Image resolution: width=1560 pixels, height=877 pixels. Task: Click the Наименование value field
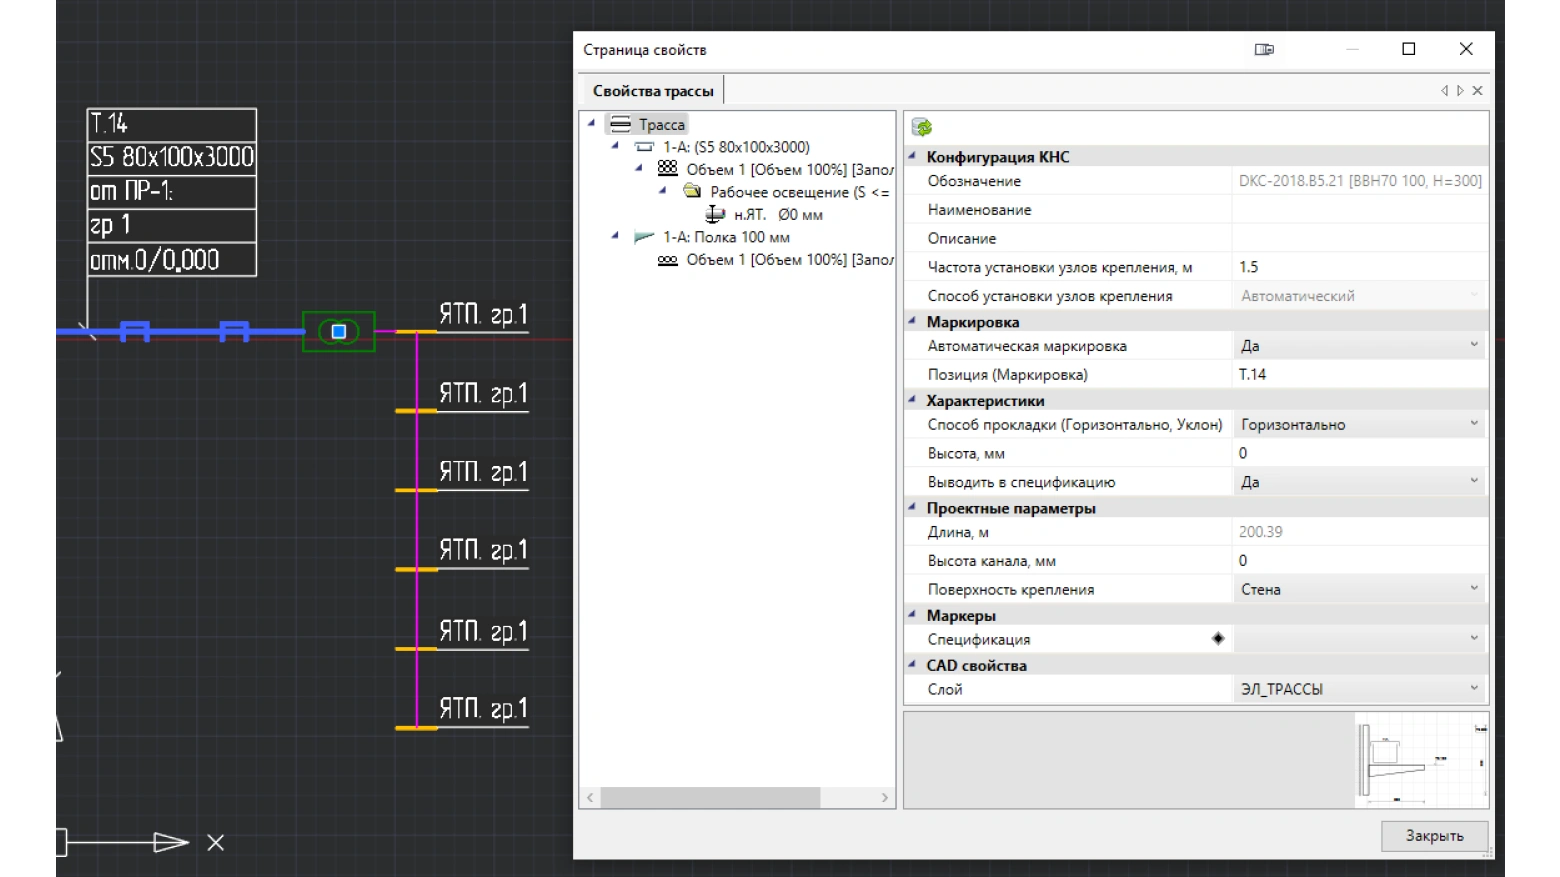click(1360, 210)
